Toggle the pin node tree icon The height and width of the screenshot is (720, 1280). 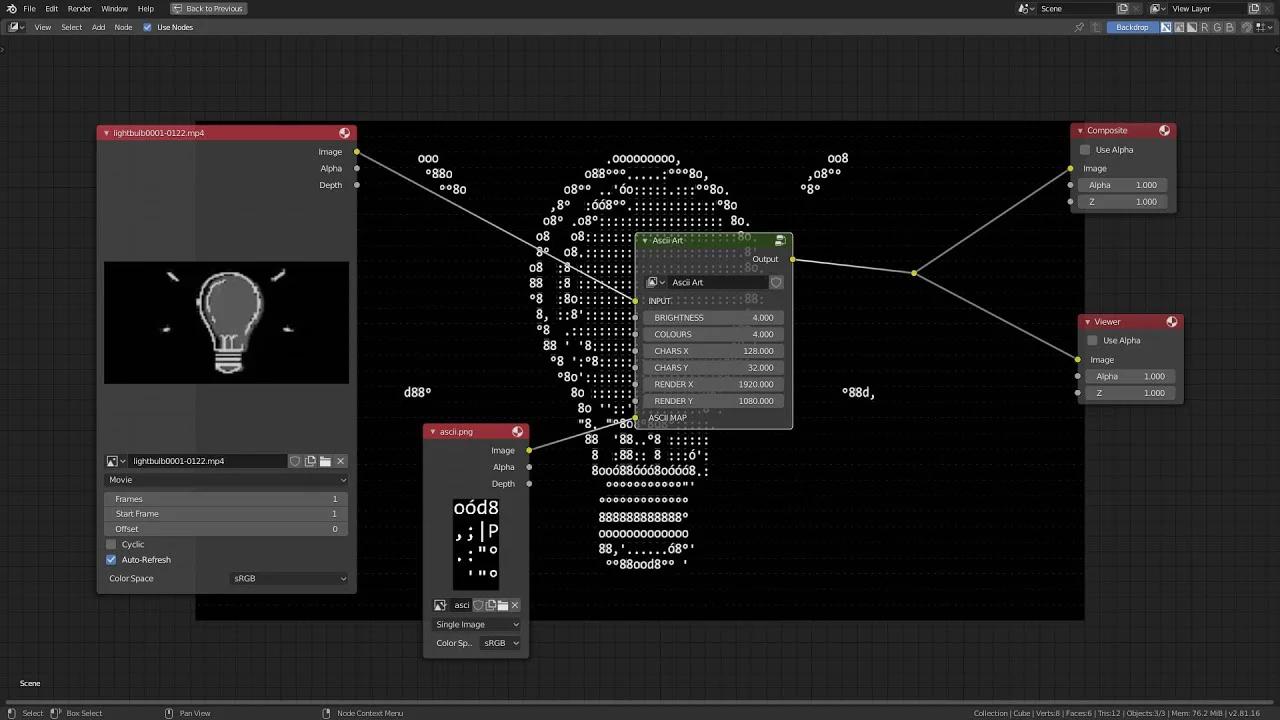[1079, 27]
